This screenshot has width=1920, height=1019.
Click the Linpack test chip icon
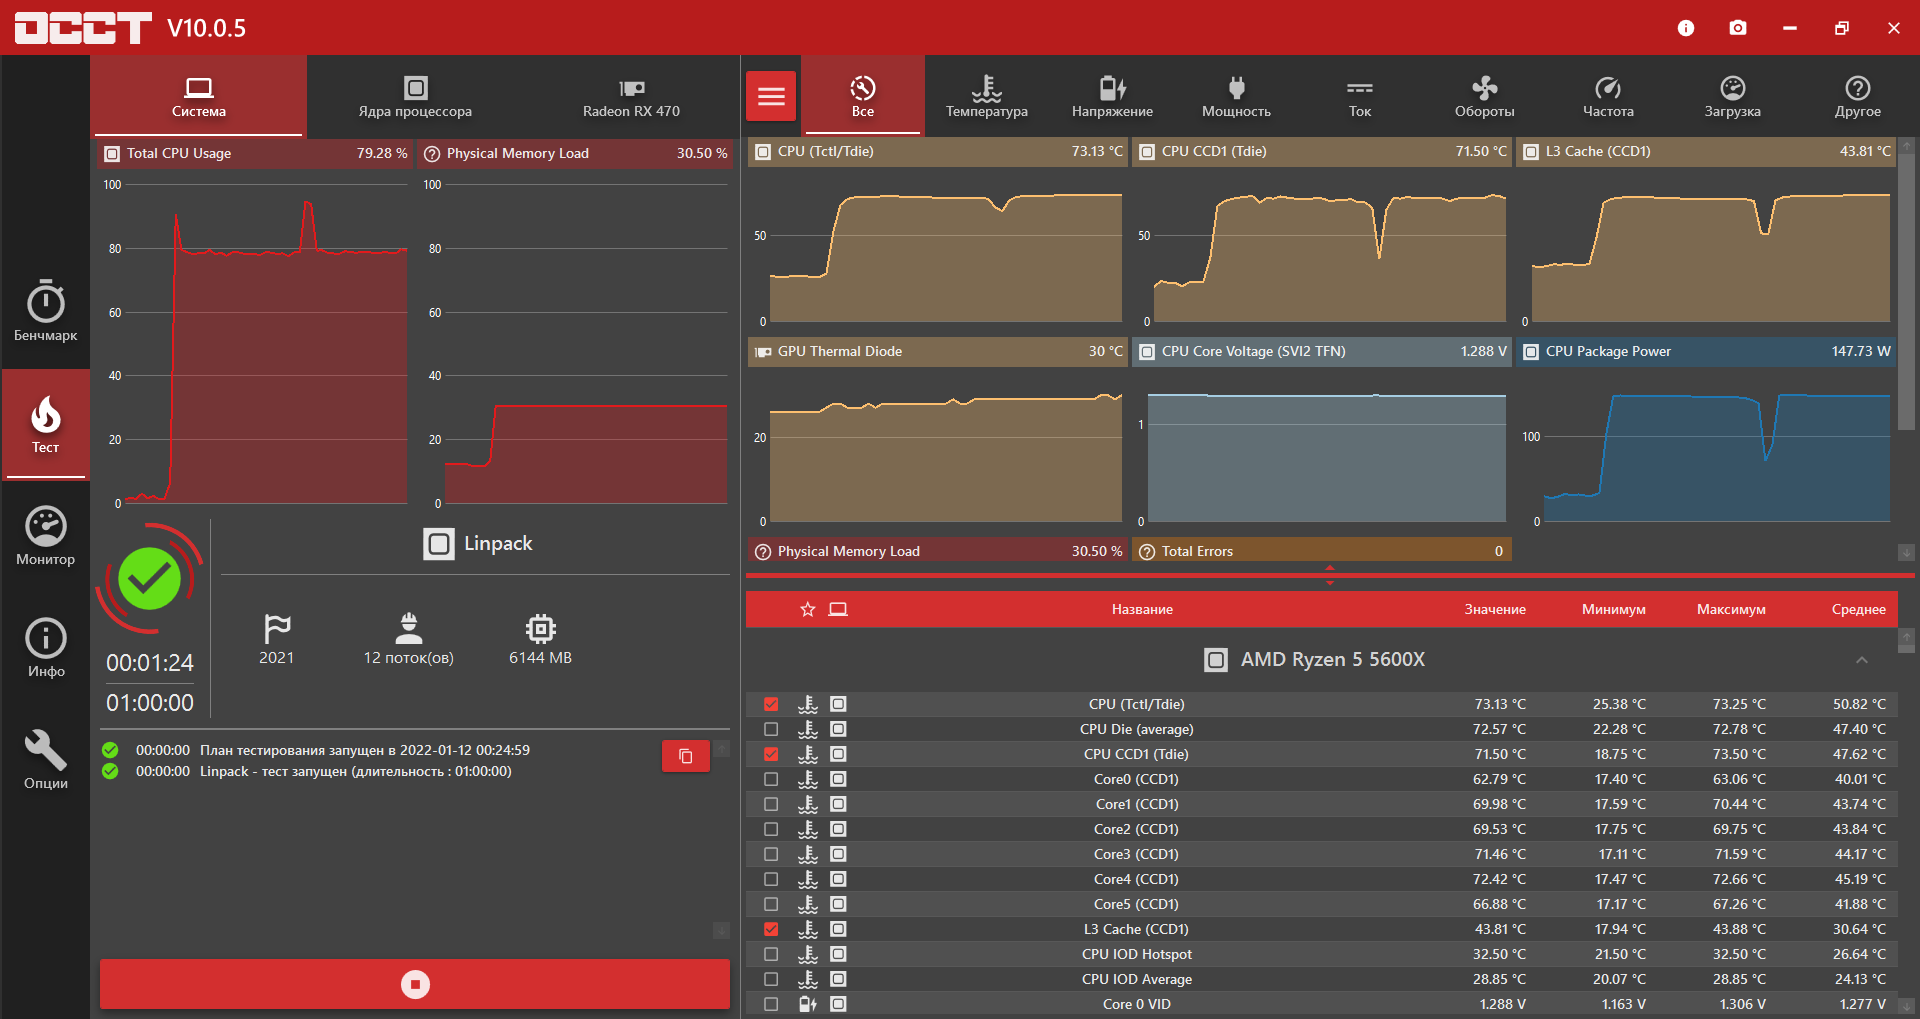click(x=438, y=544)
